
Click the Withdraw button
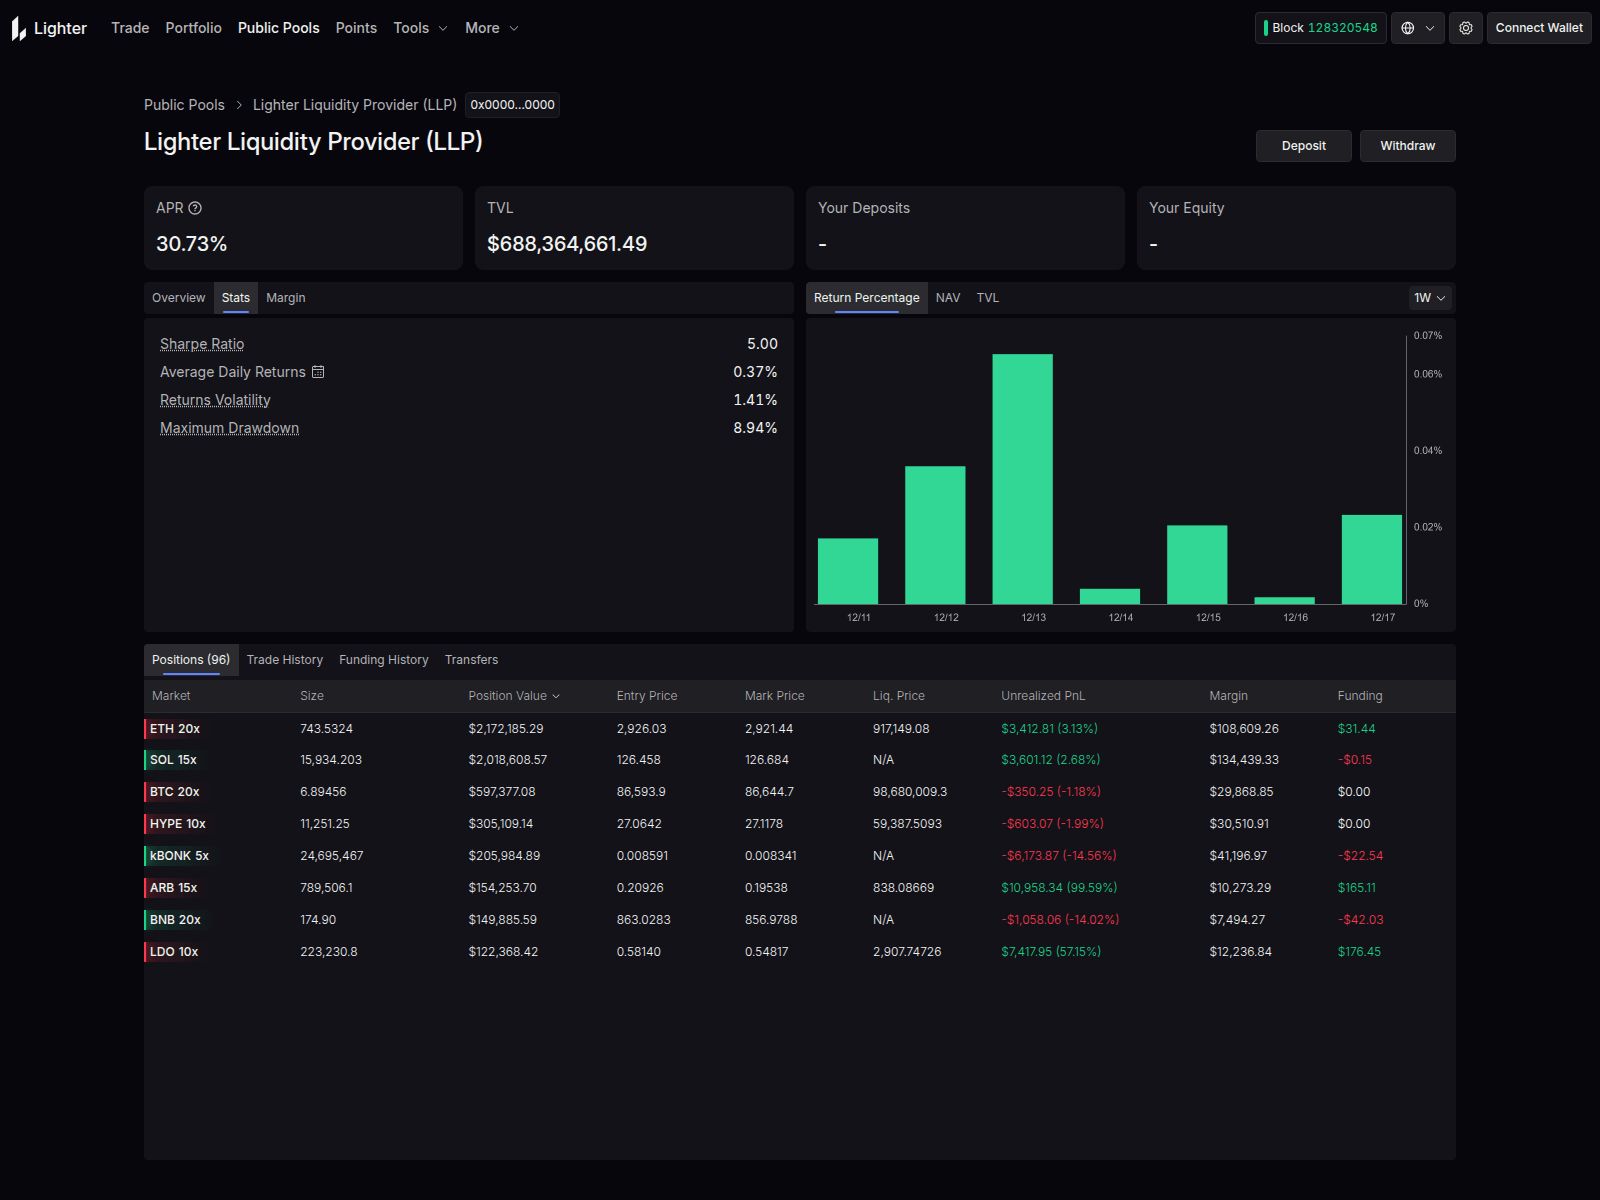pyautogui.click(x=1408, y=146)
